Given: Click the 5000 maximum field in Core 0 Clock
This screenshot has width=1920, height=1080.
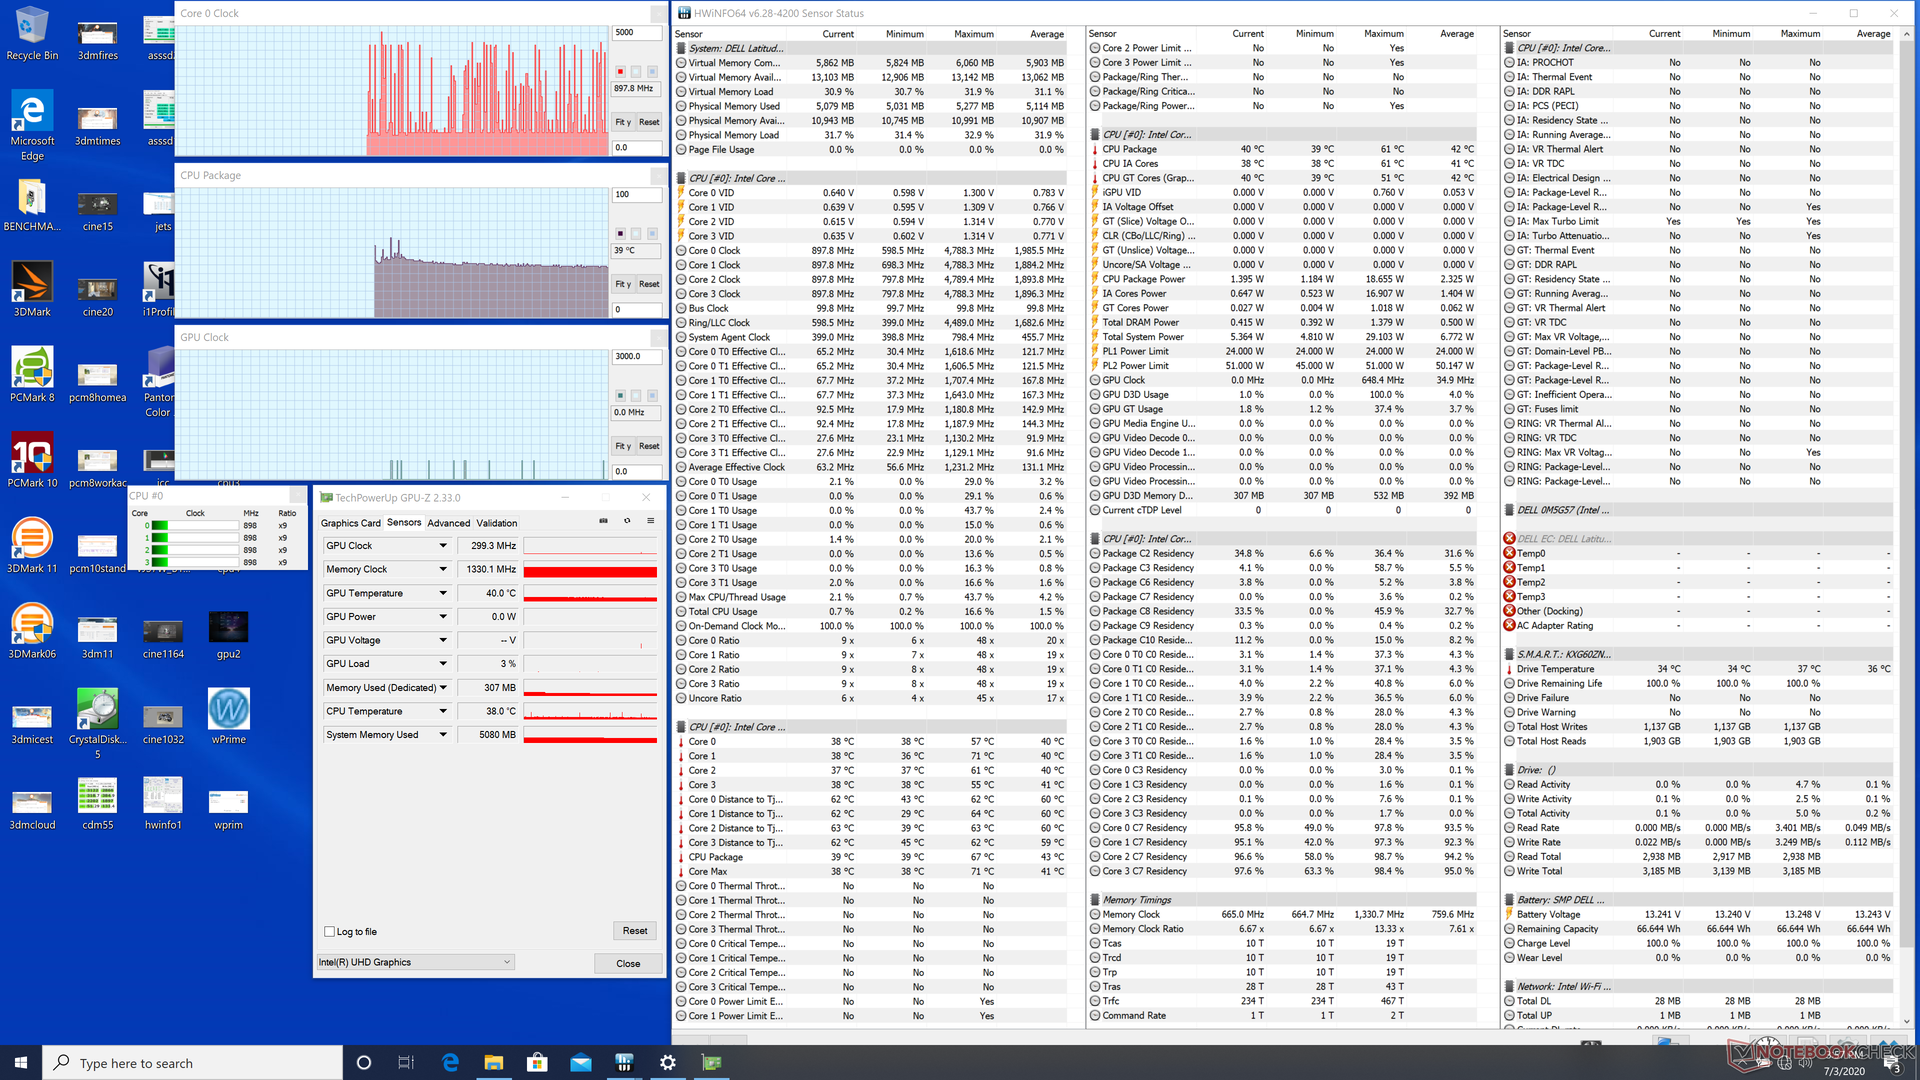Looking at the screenshot, I should [x=637, y=32].
